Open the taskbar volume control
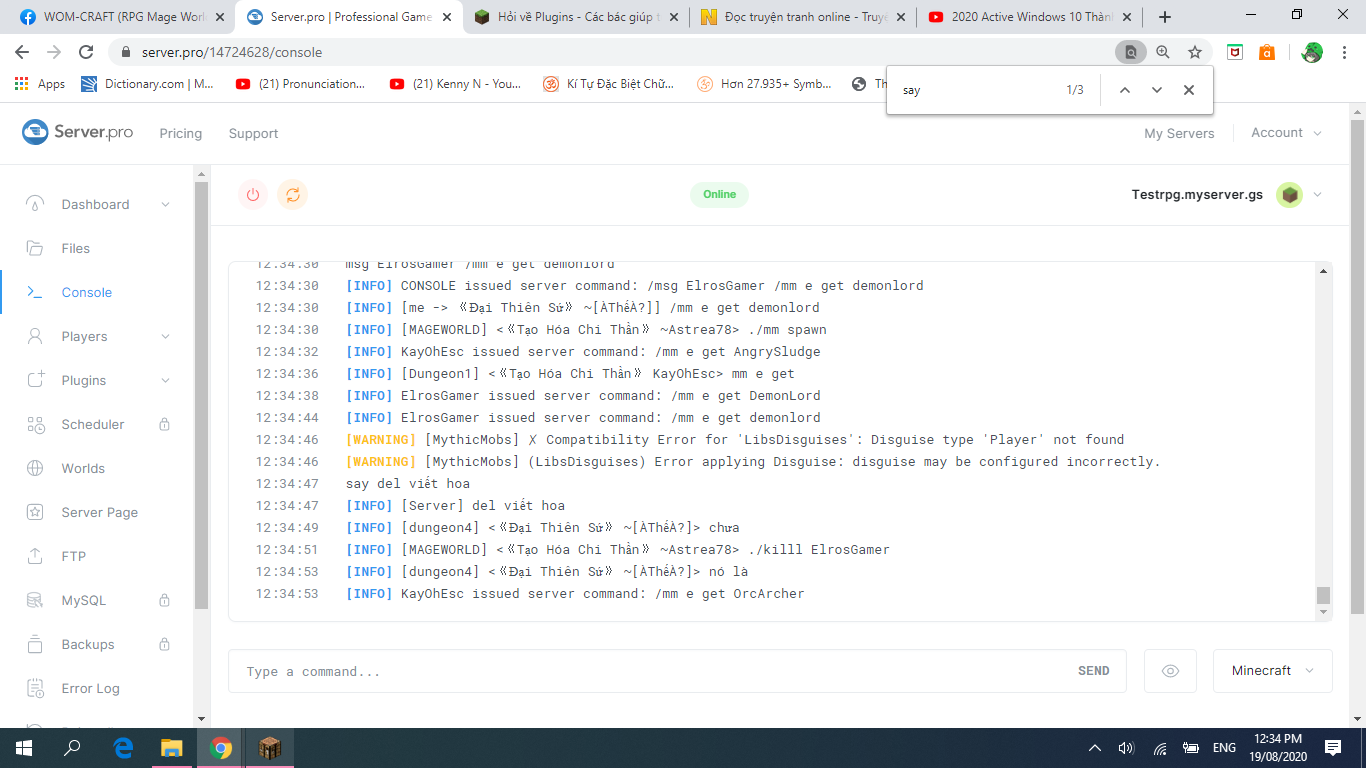The height and width of the screenshot is (768, 1366). point(1126,748)
